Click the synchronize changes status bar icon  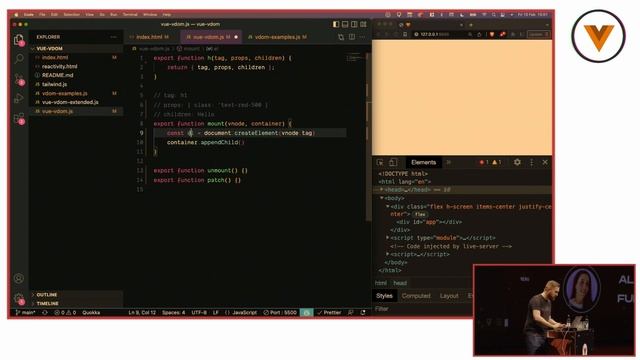tap(45, 313)
